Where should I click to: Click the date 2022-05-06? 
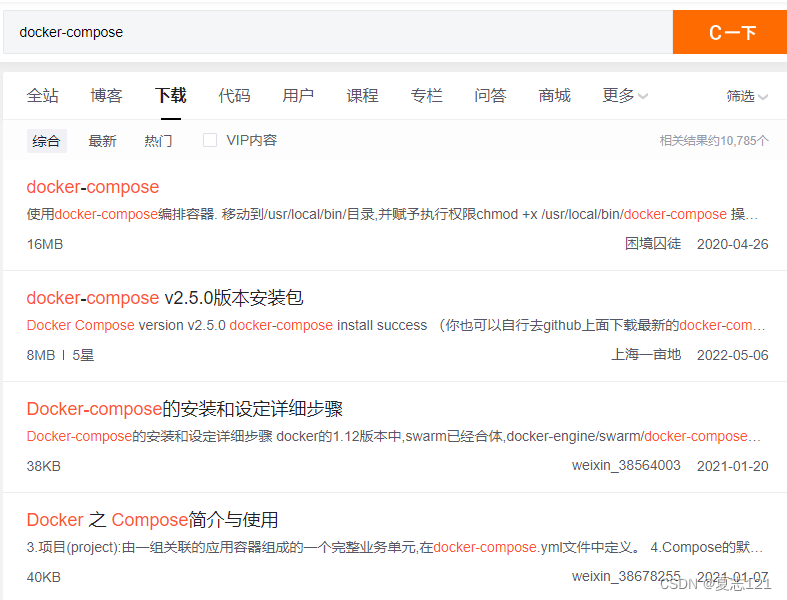point(732,355)
